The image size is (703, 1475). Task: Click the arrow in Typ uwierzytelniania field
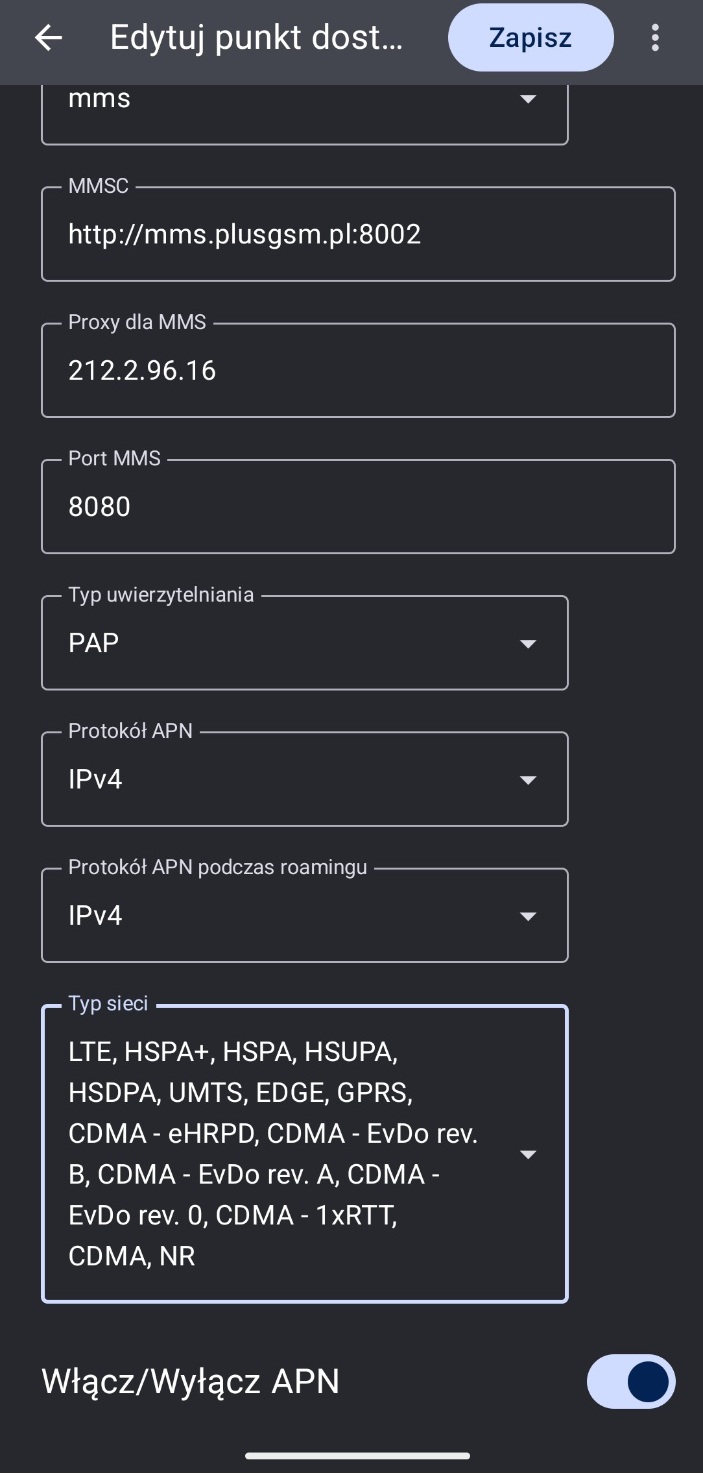coord(528,644)
